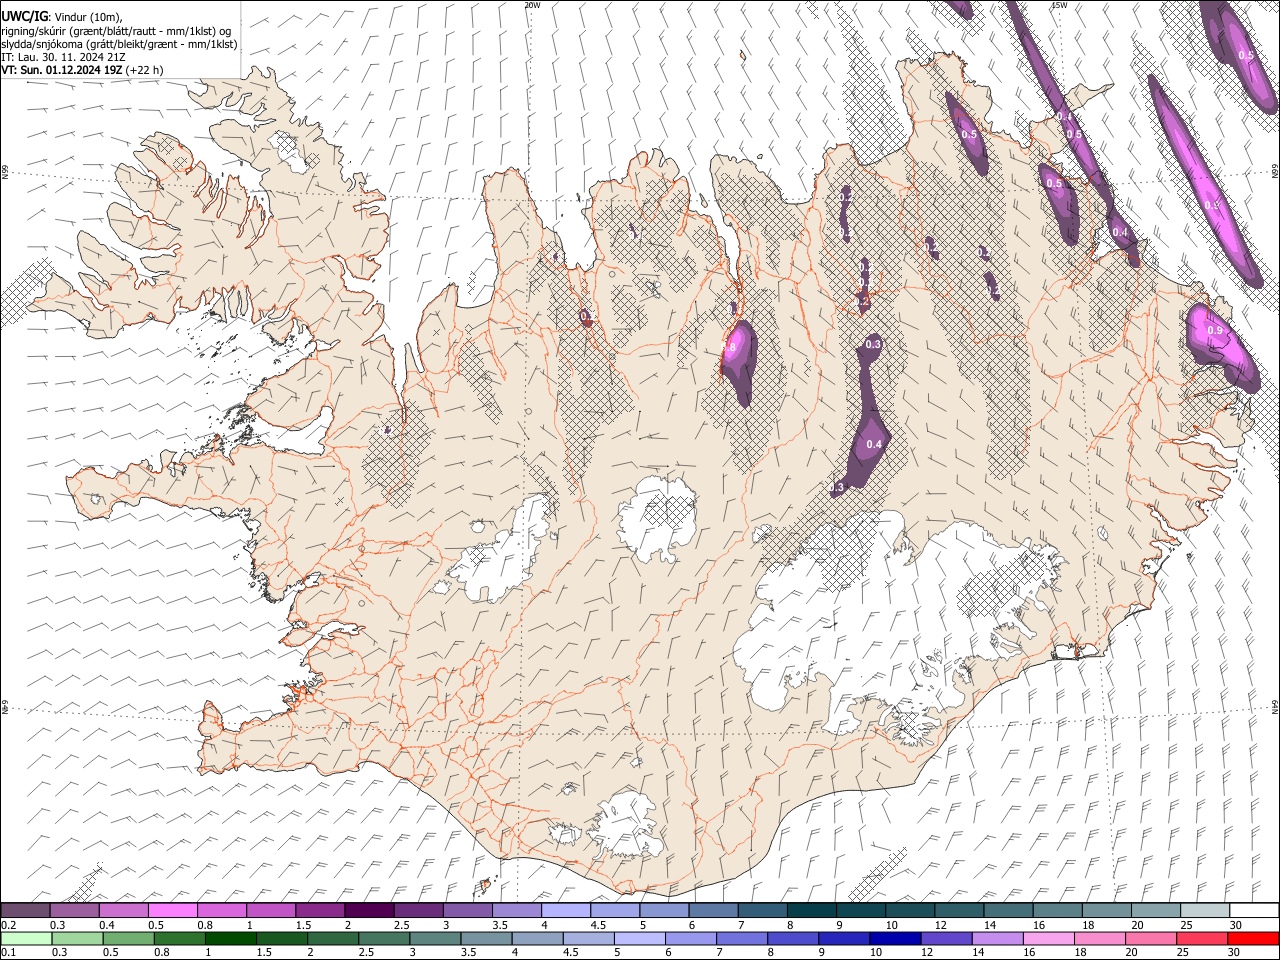This screenshot has height=960, width=1280.
Task: Select the light lavender snow swatch between 4 and 4.5
Action: [x=564, y=910]
